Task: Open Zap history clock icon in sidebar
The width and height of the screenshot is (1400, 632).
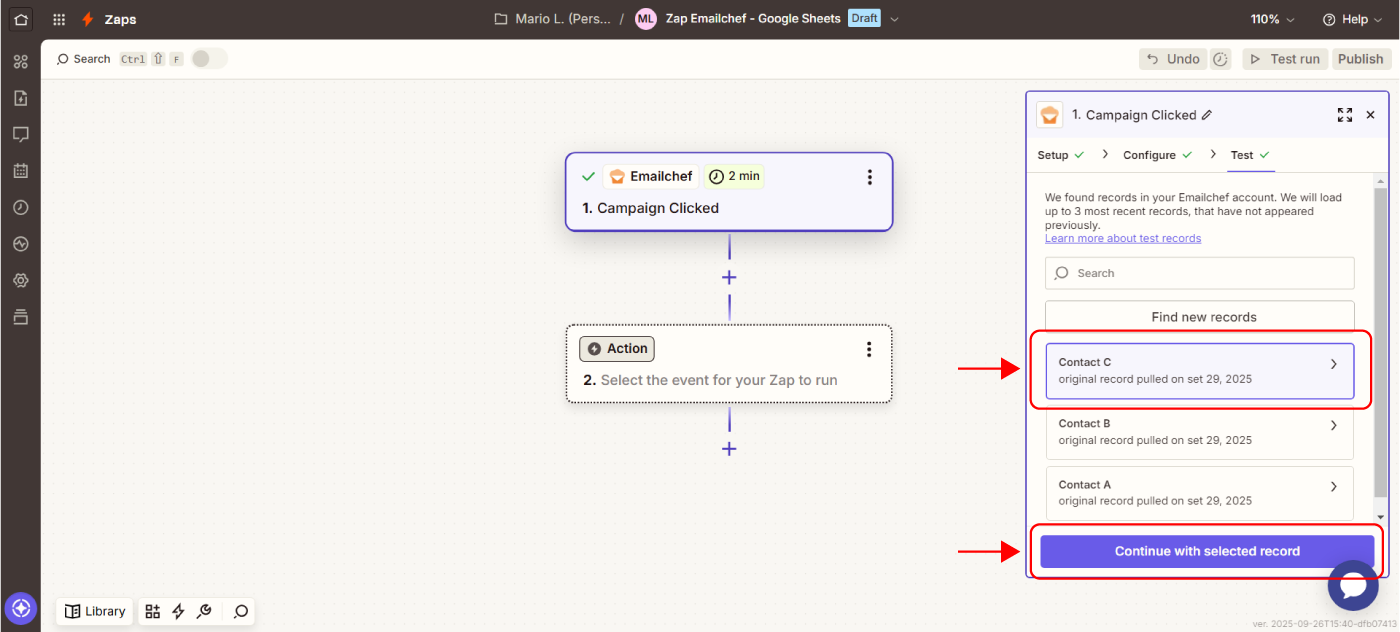Action: pos(20,207)
